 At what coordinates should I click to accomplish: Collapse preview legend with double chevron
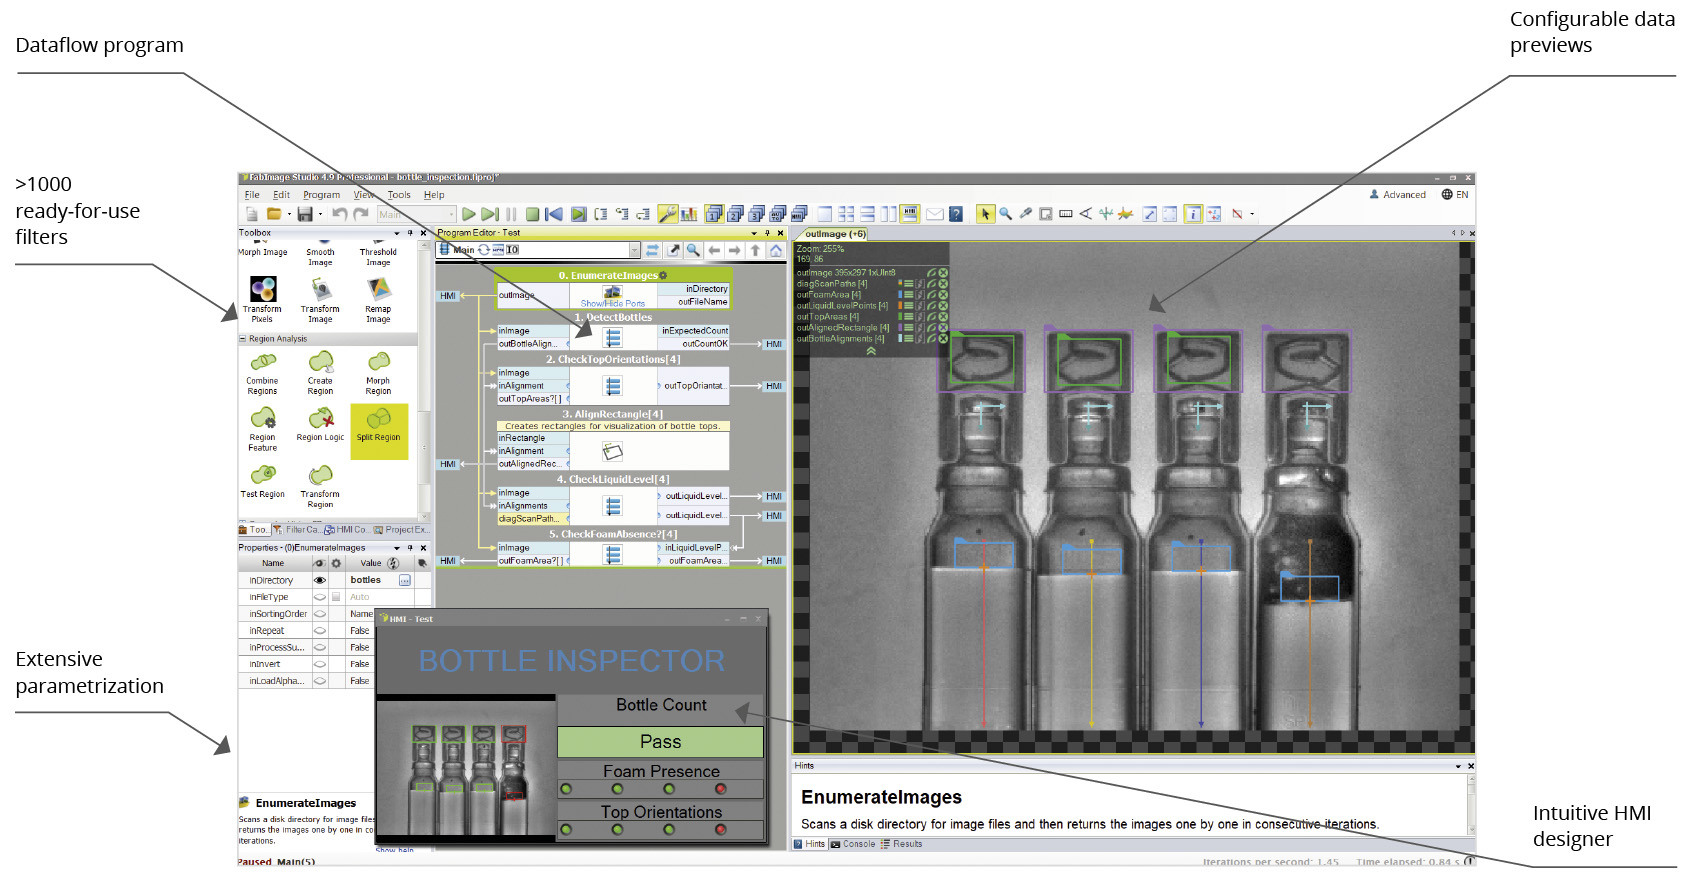pos(871,351)
